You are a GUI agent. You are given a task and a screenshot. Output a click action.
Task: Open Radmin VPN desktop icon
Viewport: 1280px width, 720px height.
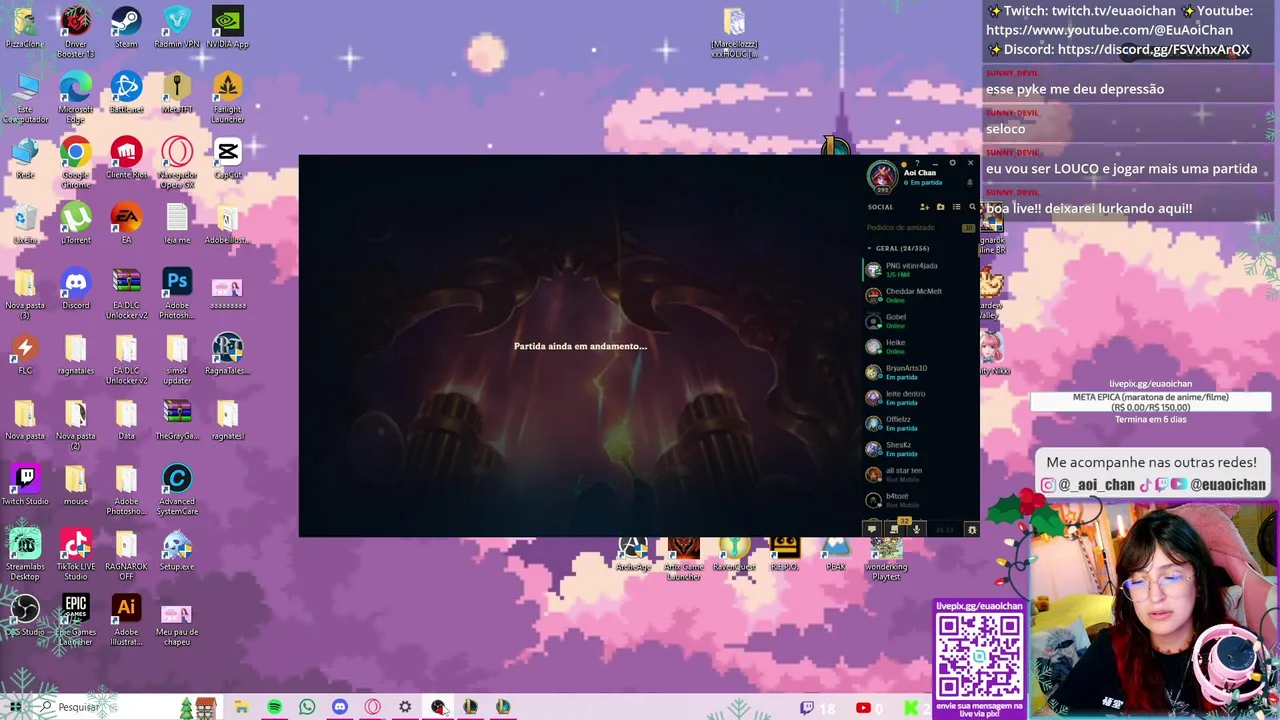tap(177, 27)
